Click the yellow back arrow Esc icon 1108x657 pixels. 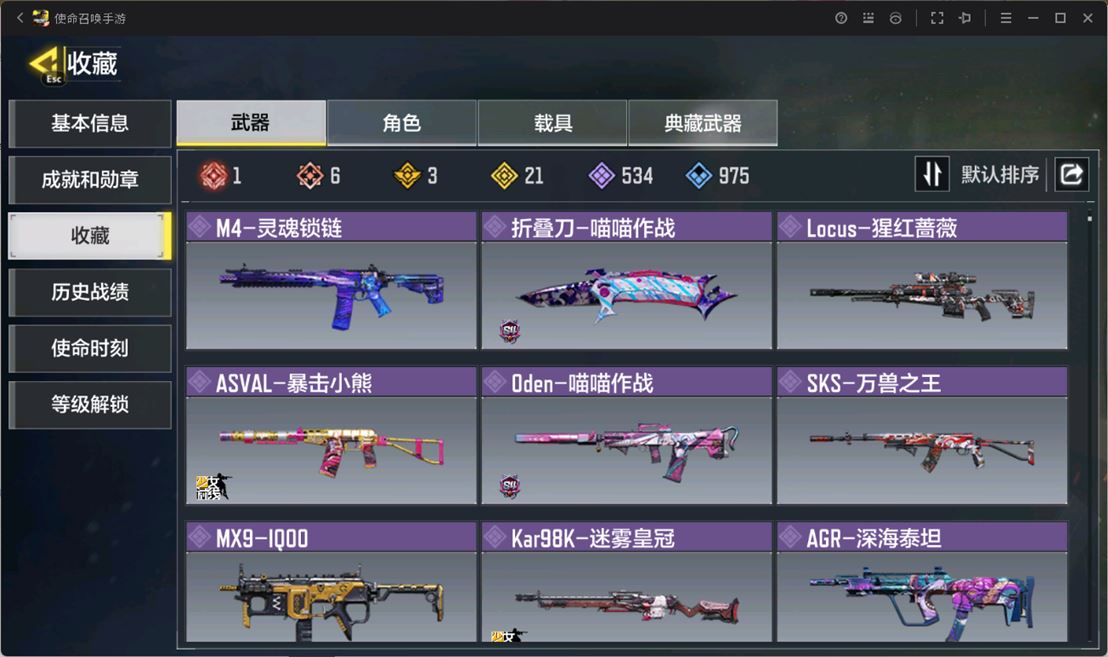coord(47,66)
